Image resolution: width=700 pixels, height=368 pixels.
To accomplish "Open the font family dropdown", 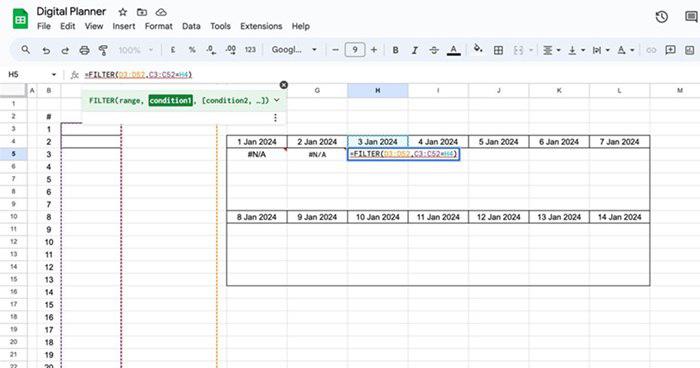I will (x=294, y=50).
